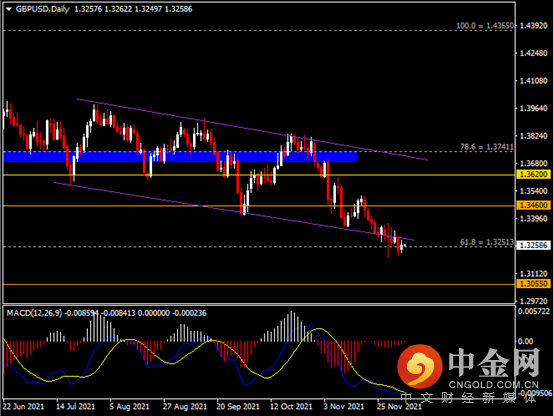The width and height of the screenshot is (554, 416).
Task: Click the 1.39640 price axis label
Action: tap(534, 108)
